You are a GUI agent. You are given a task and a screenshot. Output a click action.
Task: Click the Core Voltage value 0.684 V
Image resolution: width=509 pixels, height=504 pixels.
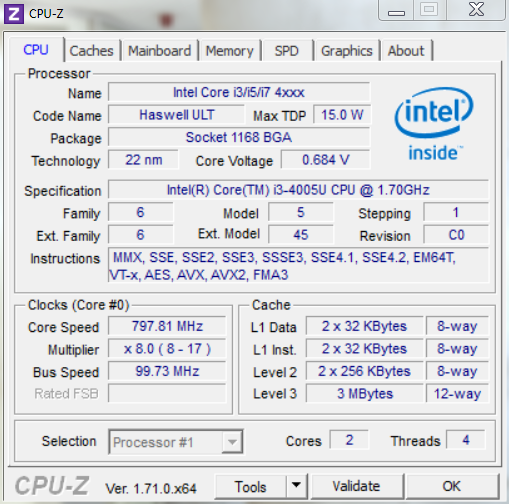pyautogui.click(x=325, y=160)
